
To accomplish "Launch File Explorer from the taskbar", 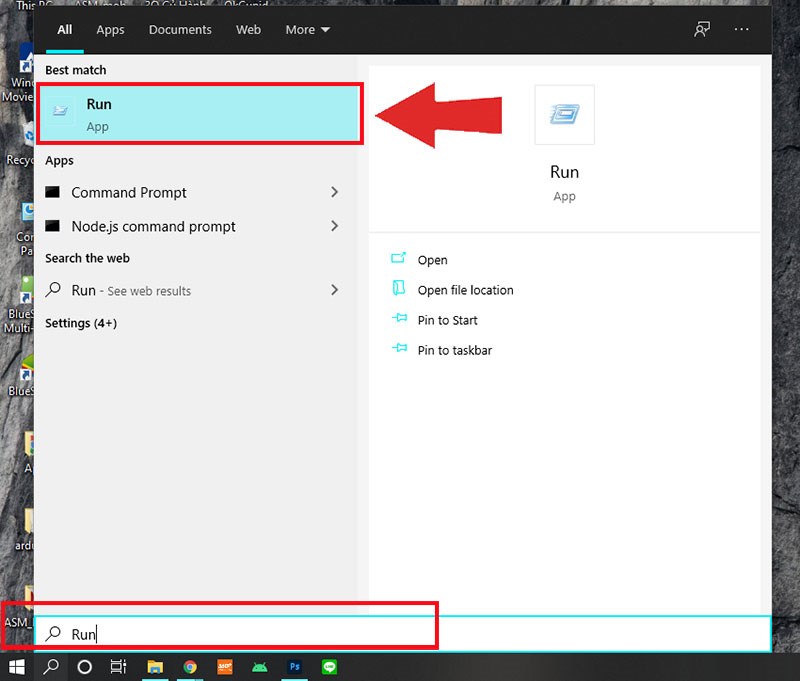I will [155, 667].
